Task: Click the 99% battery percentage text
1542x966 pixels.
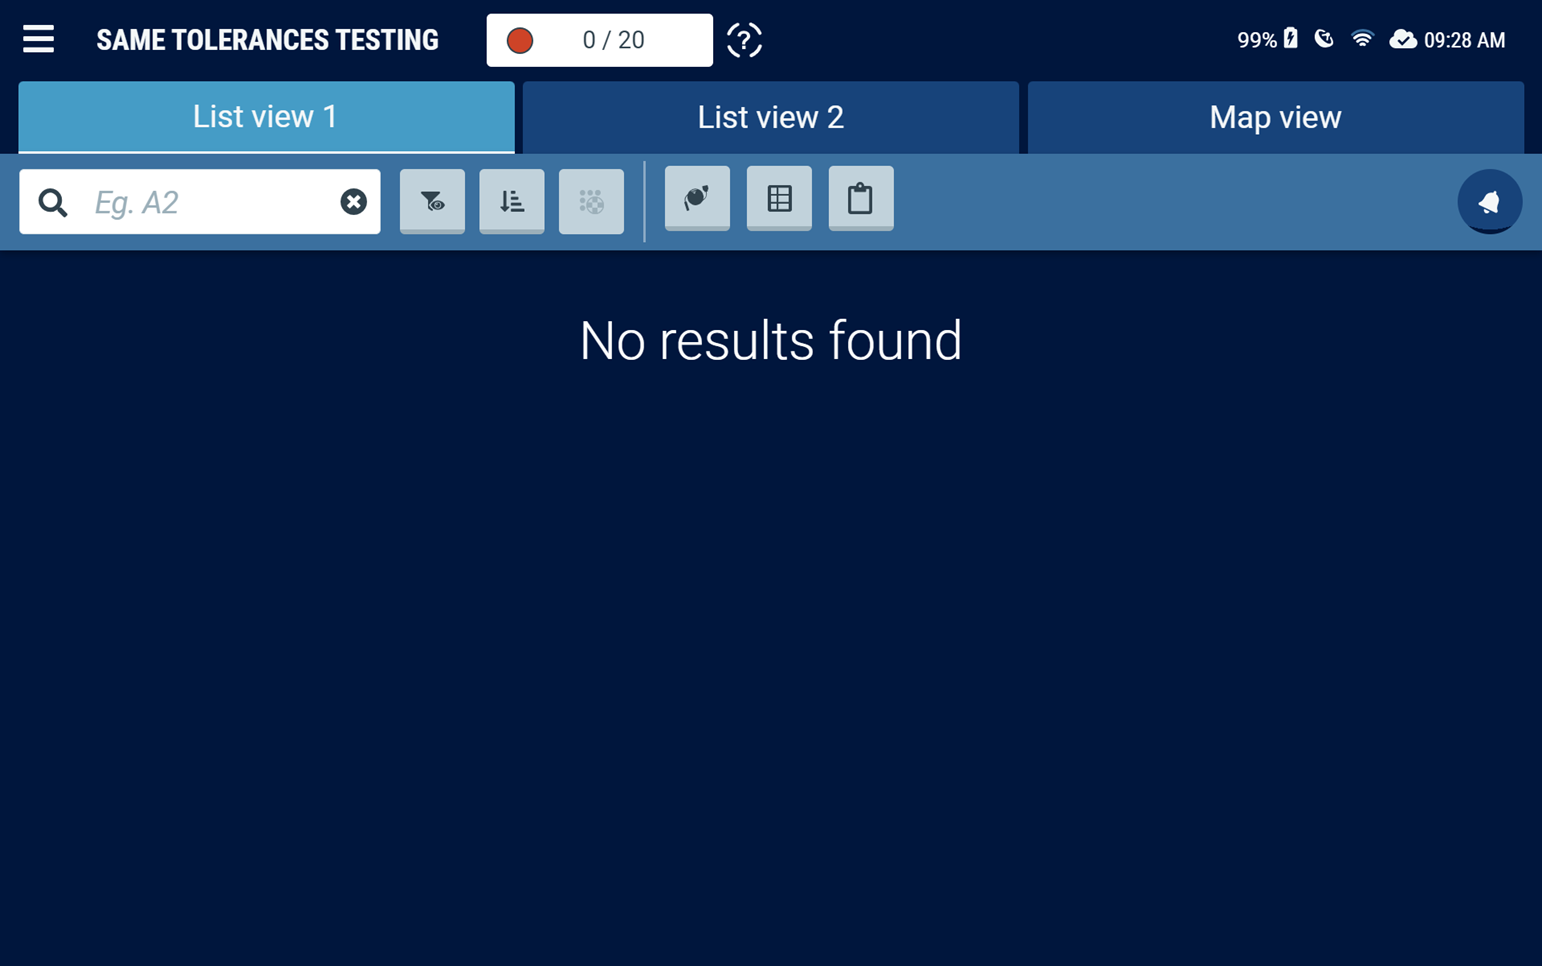Action: tap(1257, 40)
